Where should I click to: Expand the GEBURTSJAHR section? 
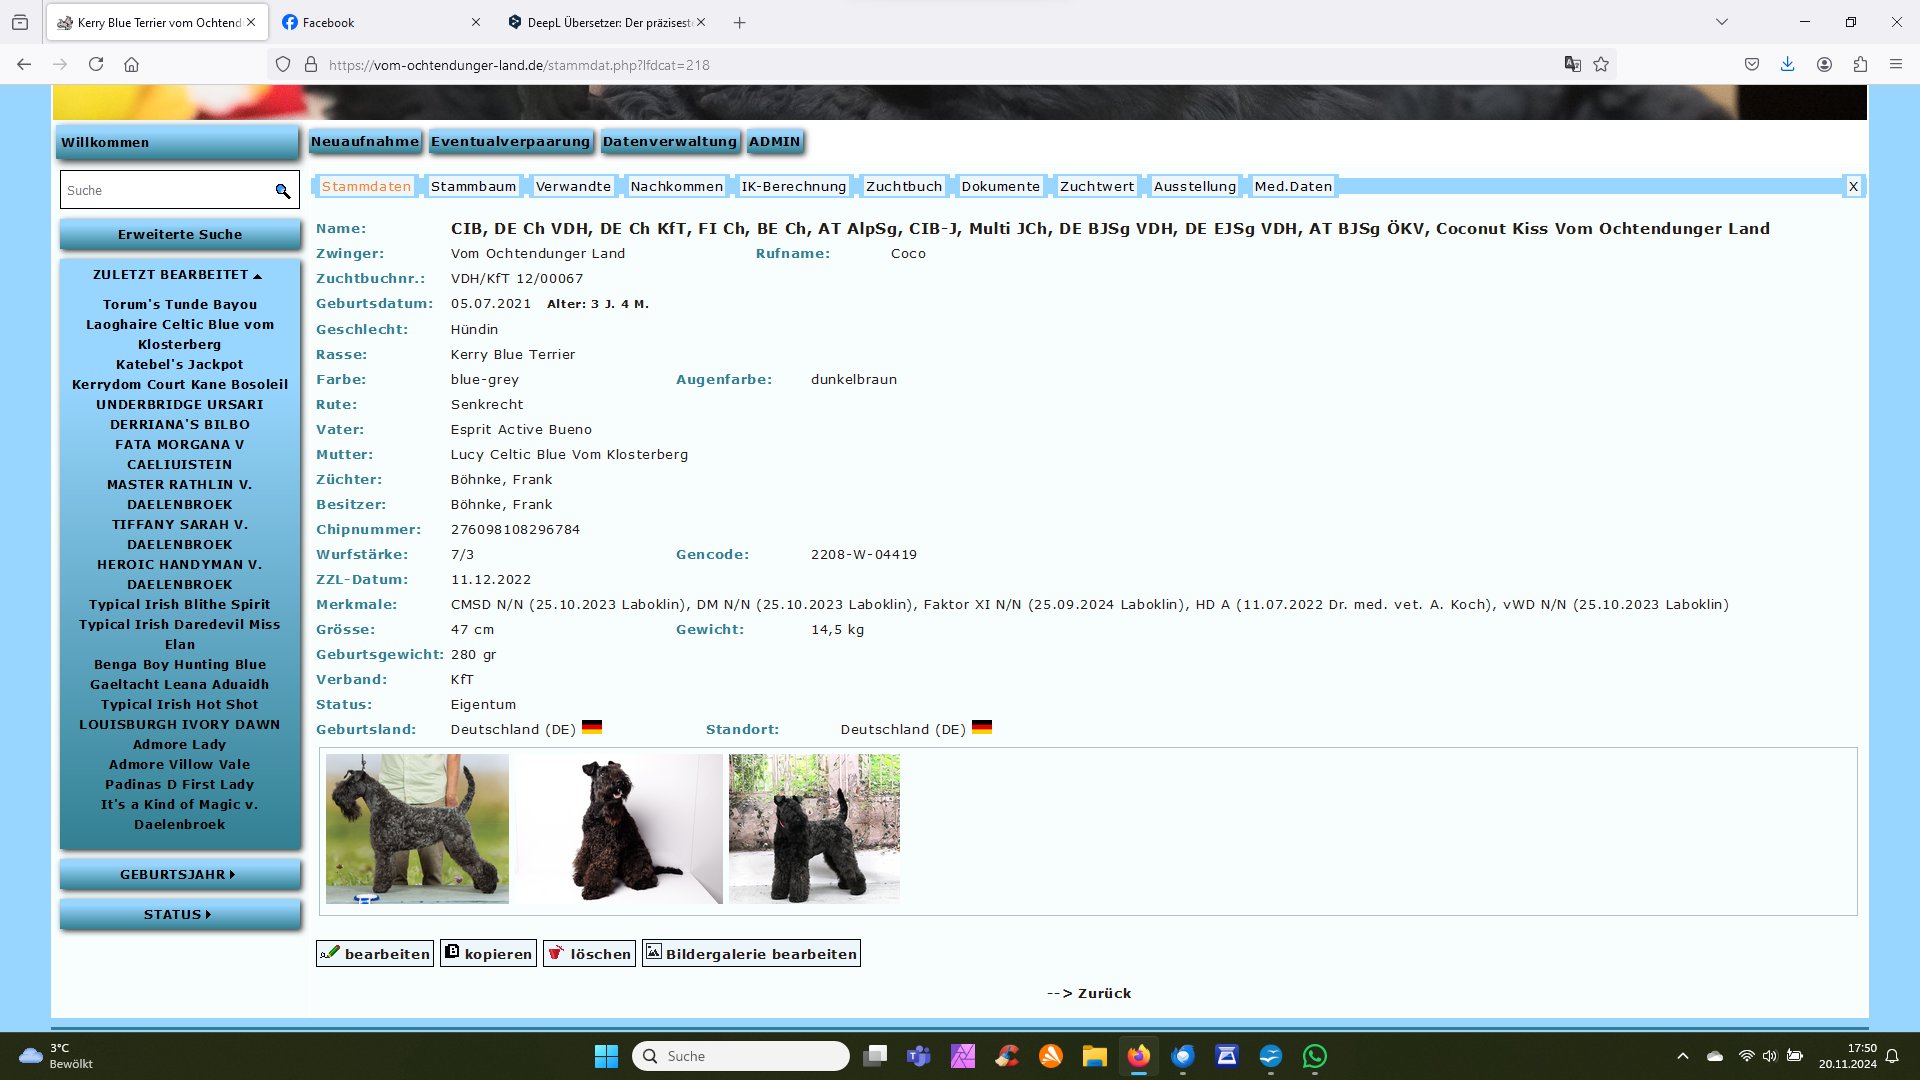[x=178, y=875]
